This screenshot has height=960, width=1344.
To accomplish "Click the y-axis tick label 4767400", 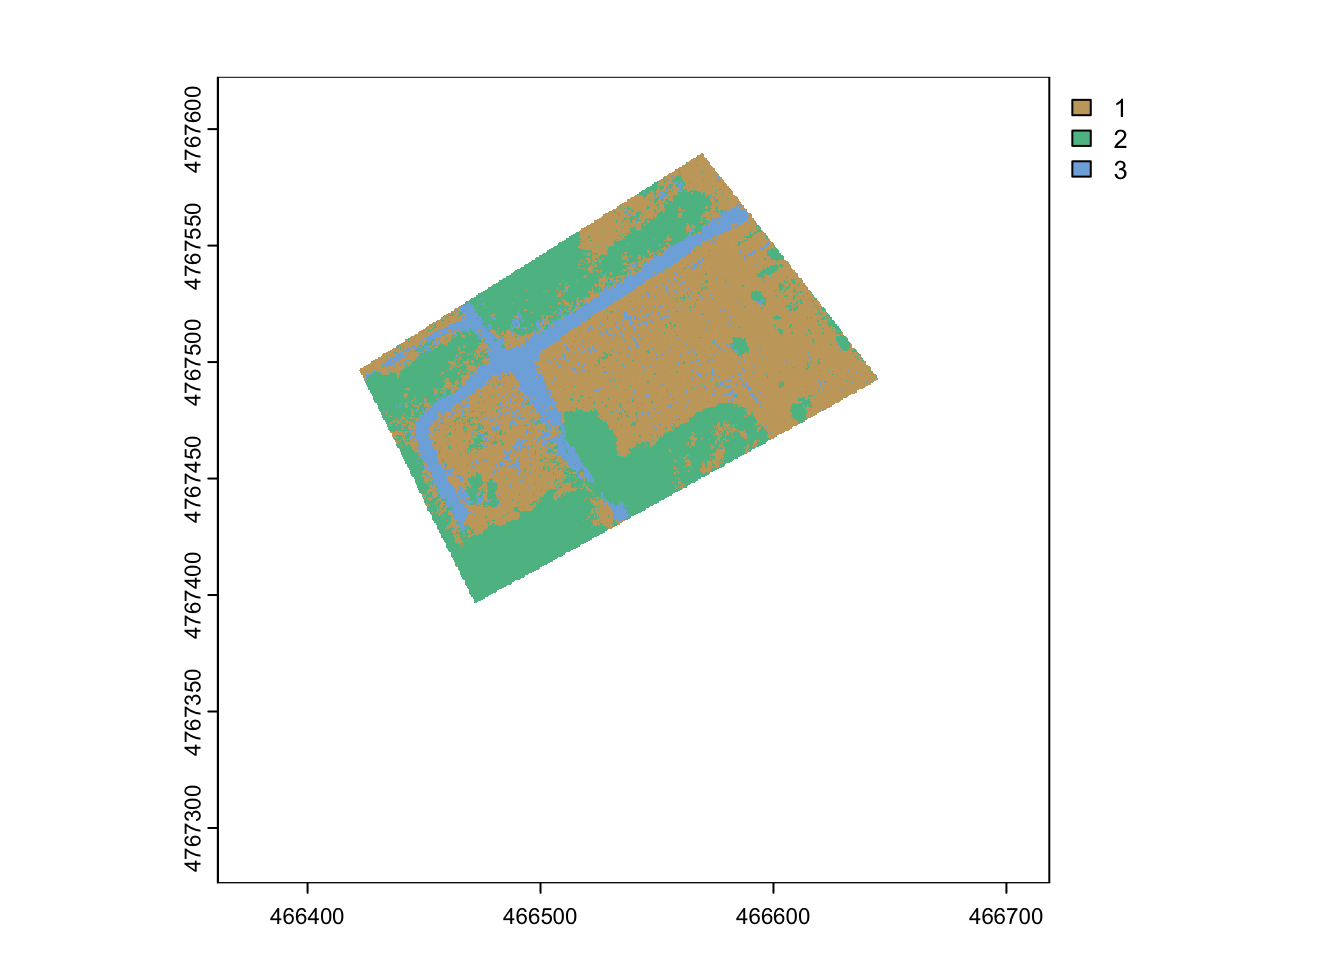I will click(194, 595).
